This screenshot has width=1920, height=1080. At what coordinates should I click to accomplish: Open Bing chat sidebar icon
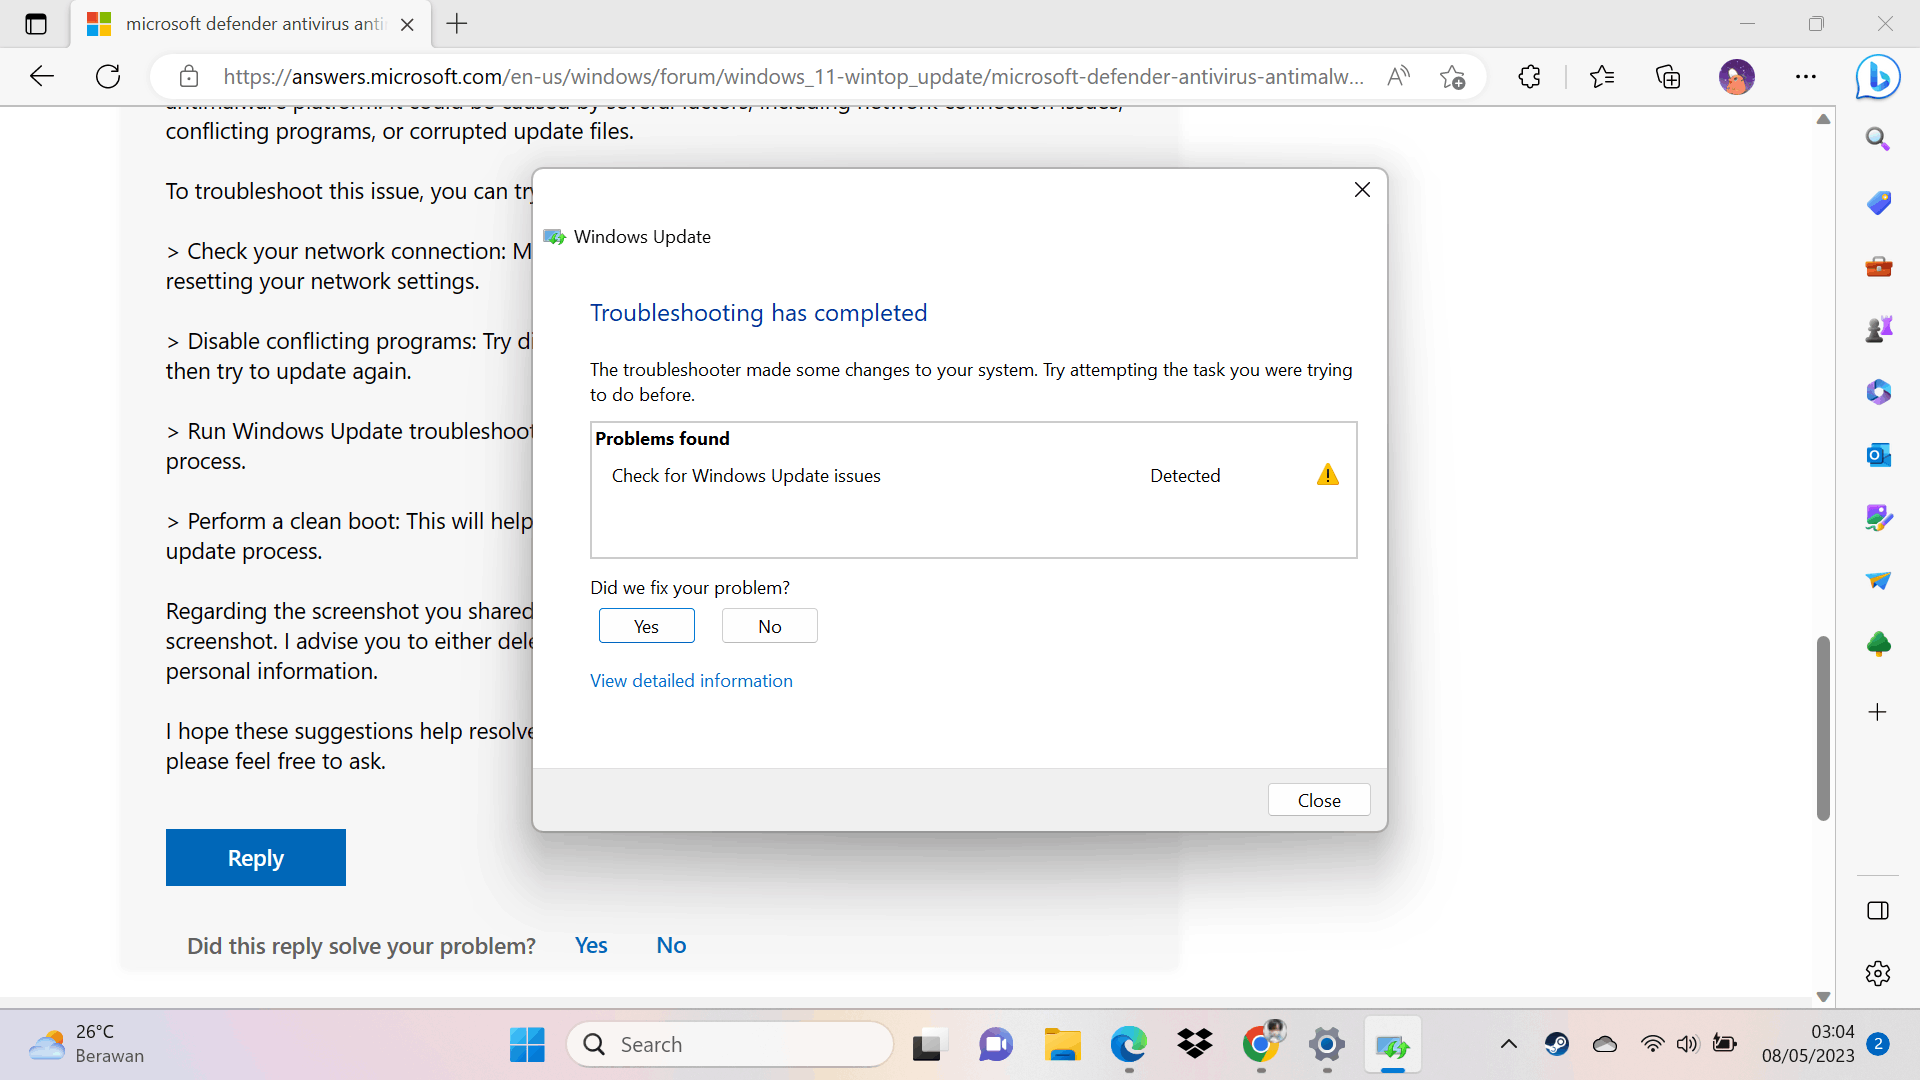click(x=1877, y=77)
